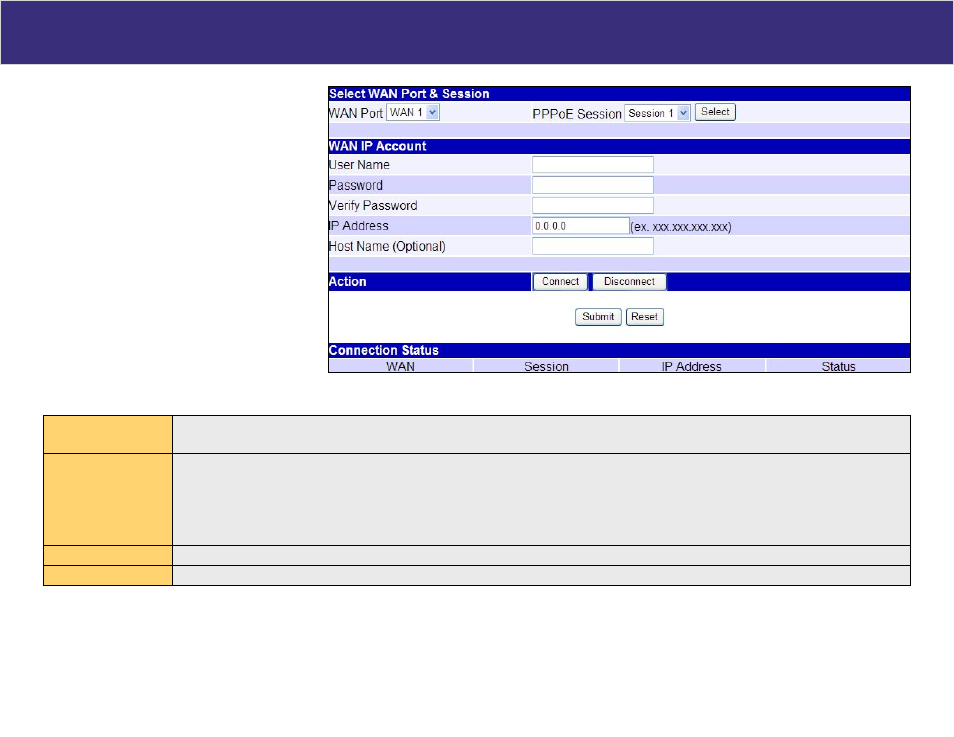Click the (ex. xxx.xxx.xxx.xxx) hint text

click(x=681, y=227)
